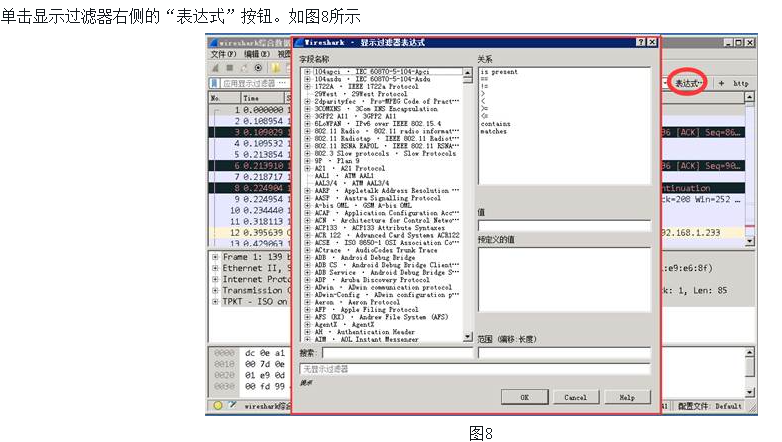The width and height of the screenshot is (782, 442).
Task: Click the capture file comment pencil icon
Action: click(232, 405)
